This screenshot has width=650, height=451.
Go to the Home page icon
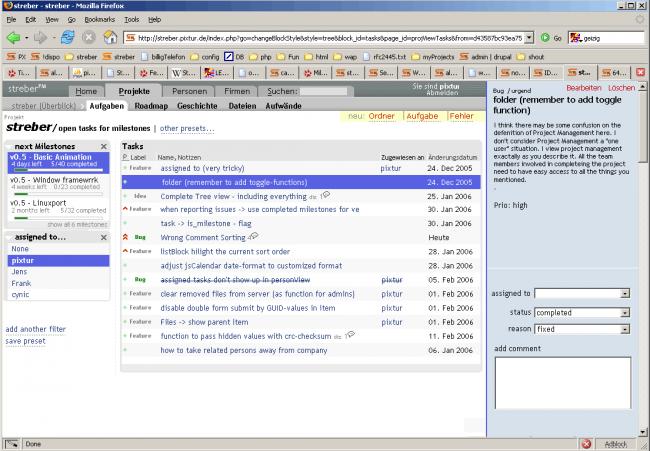pos(110,38)
